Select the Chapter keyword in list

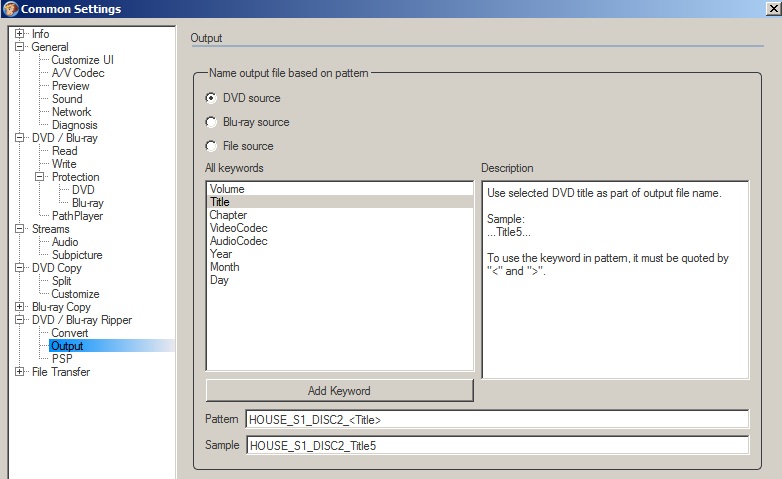tap(228, 215)
